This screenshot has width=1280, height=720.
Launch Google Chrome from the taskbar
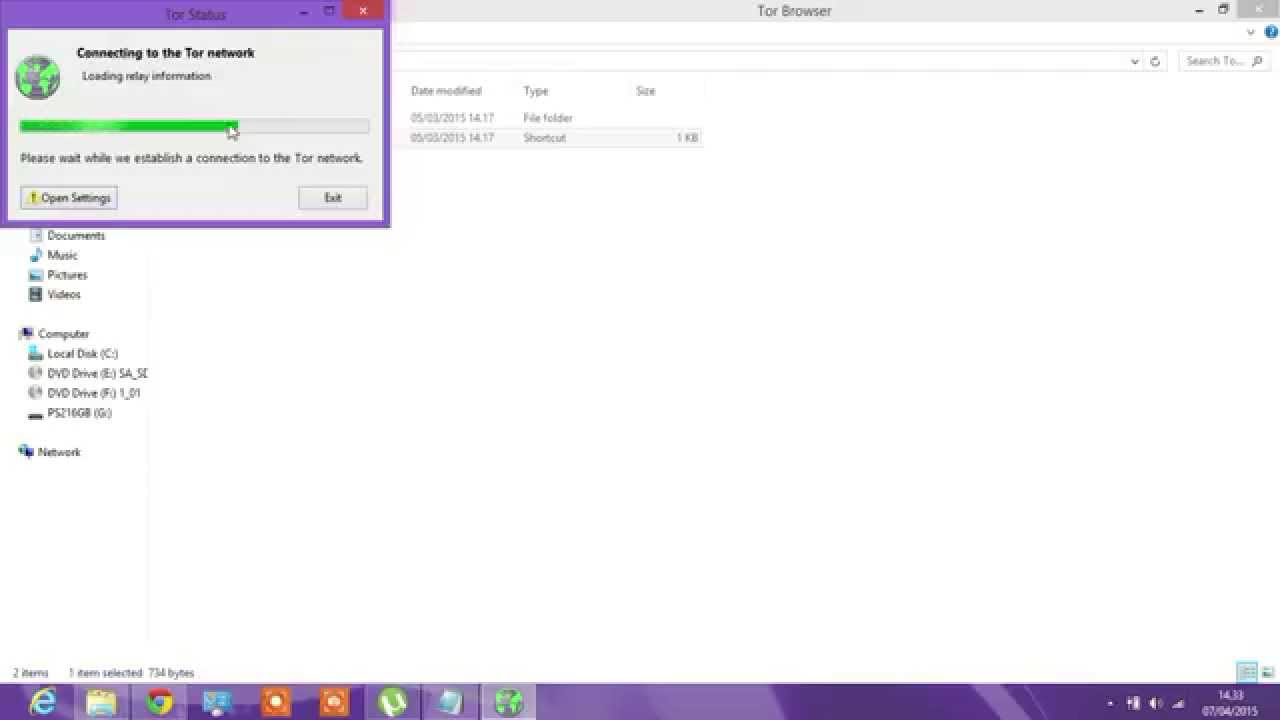(159, 702)
